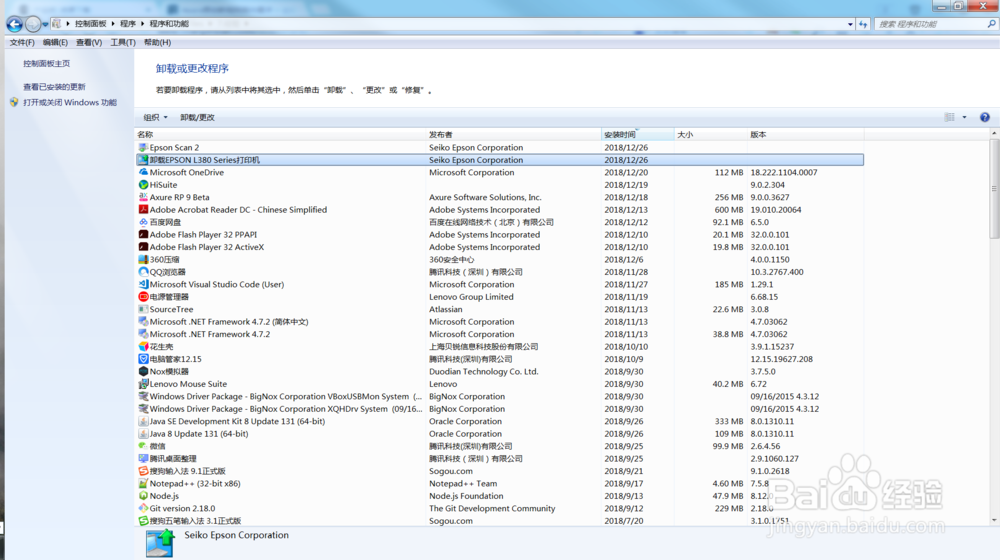
Task: Click the 微信 program icon
Action: coord(143,446)
